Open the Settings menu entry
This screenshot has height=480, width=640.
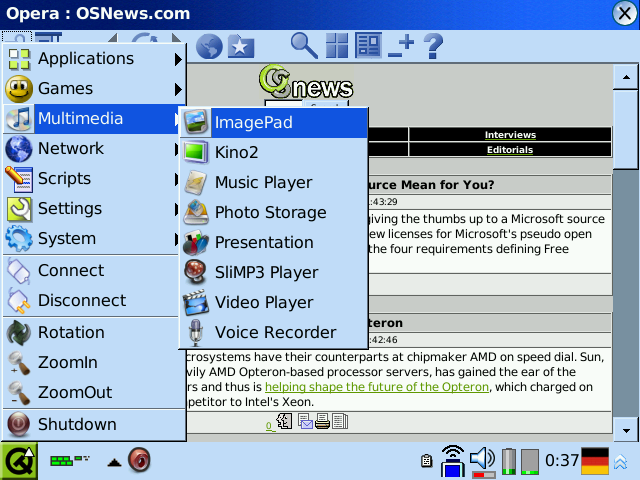[92, 209]
